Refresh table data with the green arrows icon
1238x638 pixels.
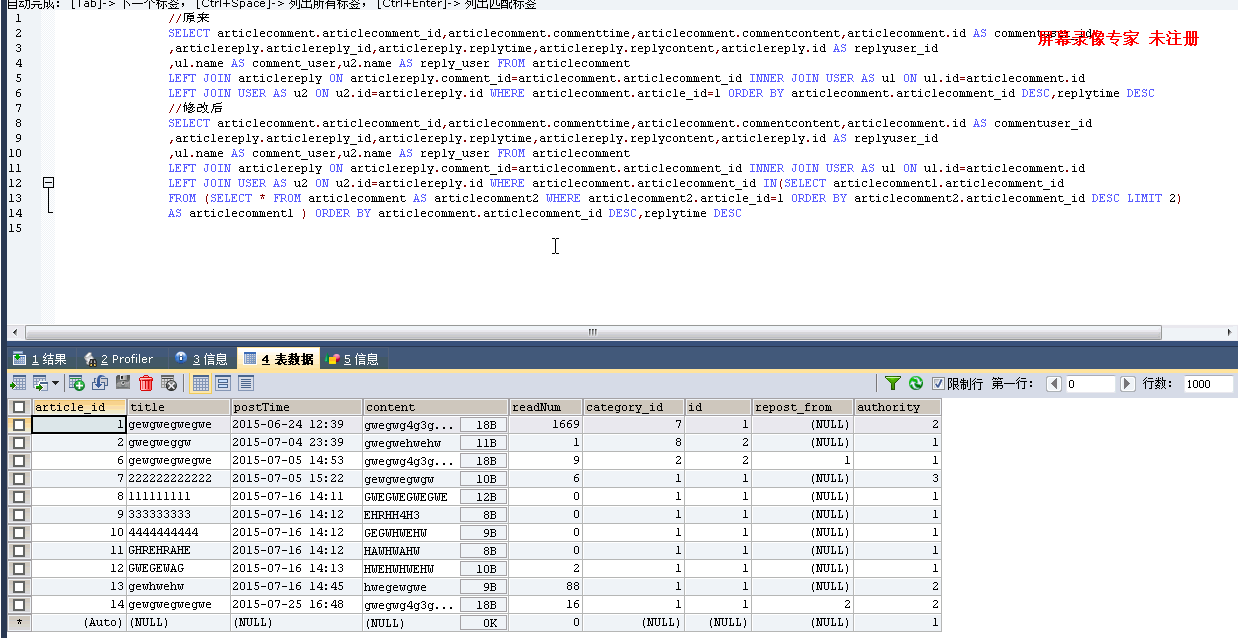pyautogui.click(x=916, y=383)
